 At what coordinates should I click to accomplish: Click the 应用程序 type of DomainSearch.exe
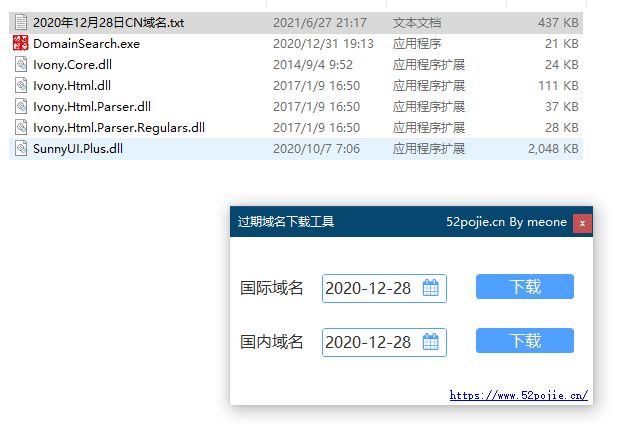coord(417,44)
